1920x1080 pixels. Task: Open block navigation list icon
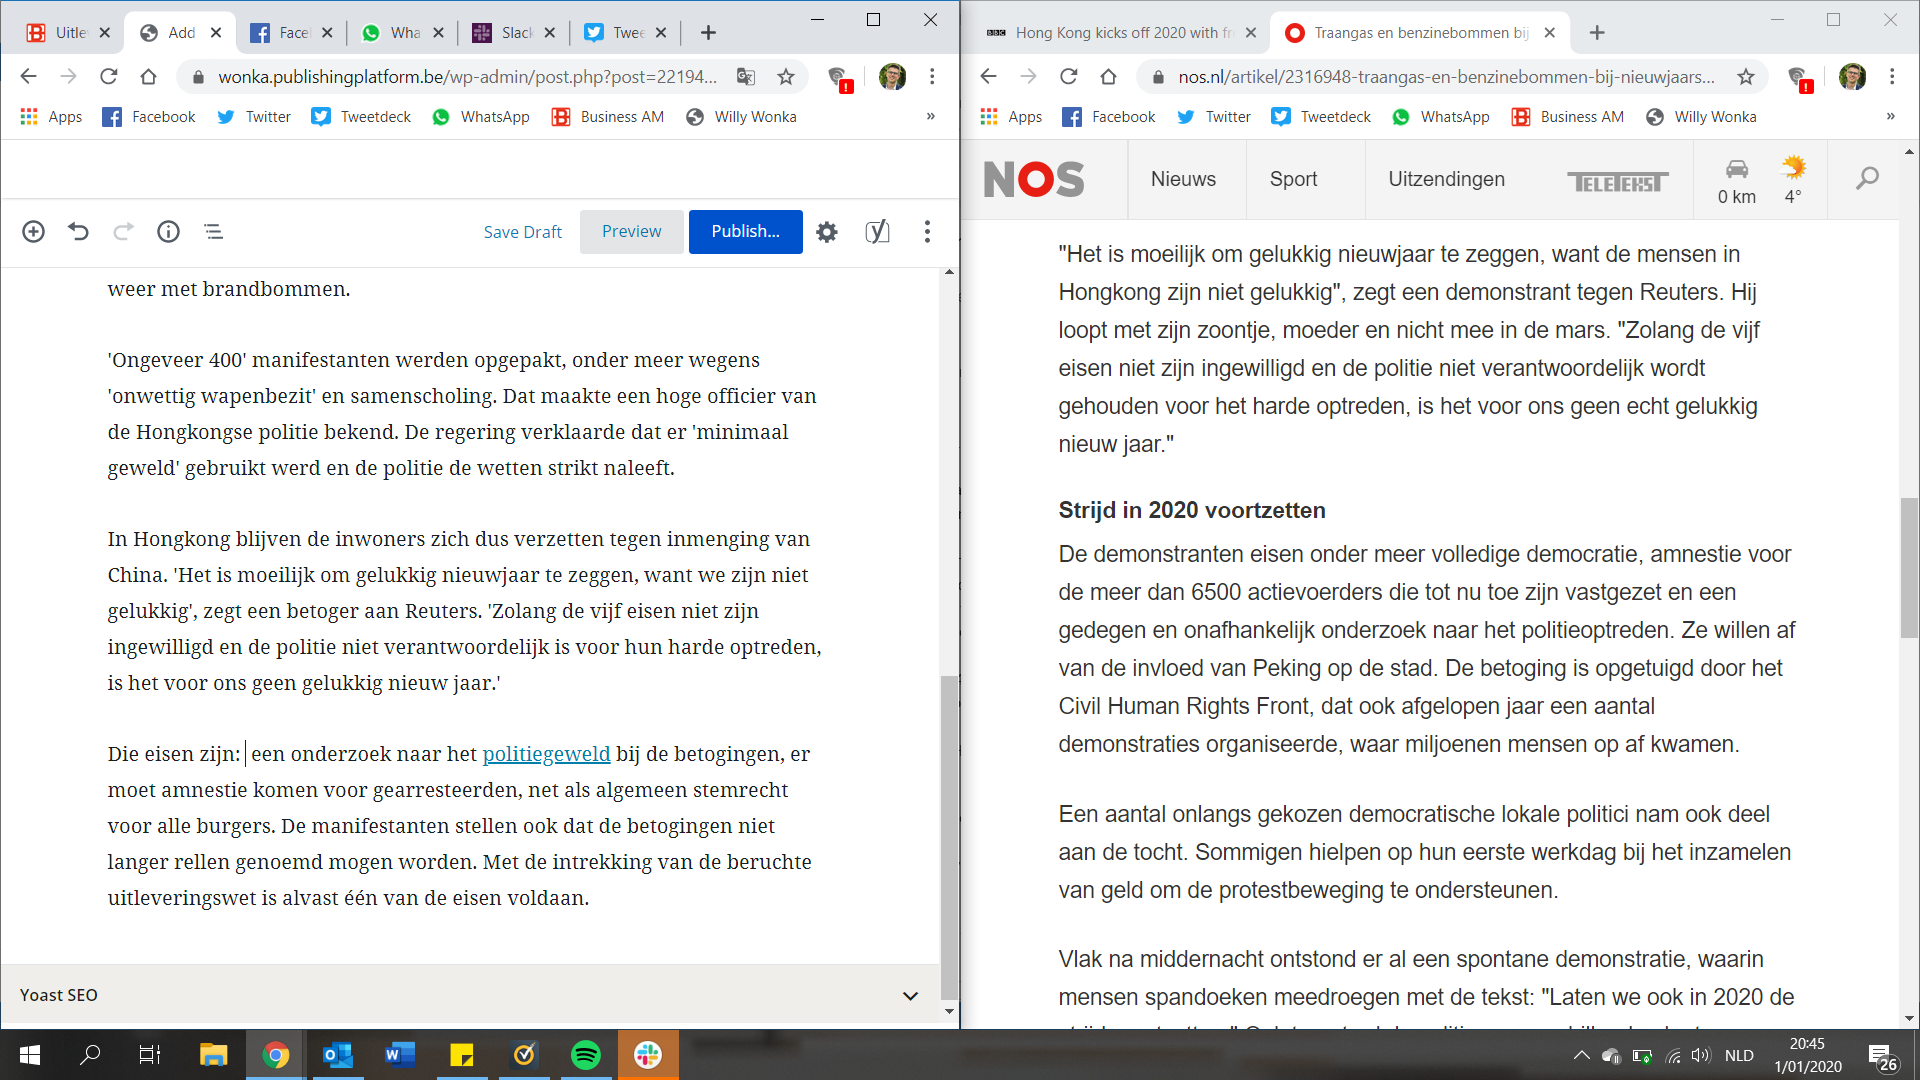(x=213, y=232)
